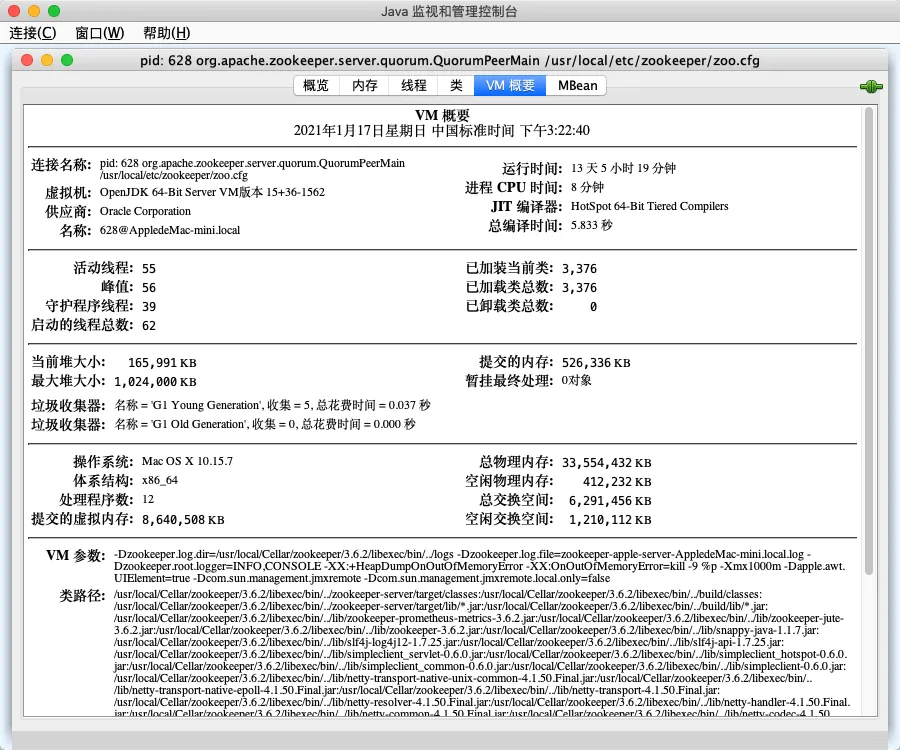Click the uptime value 13 天 5 小时 19 分钟
The image size is (900, 750).
623,168
